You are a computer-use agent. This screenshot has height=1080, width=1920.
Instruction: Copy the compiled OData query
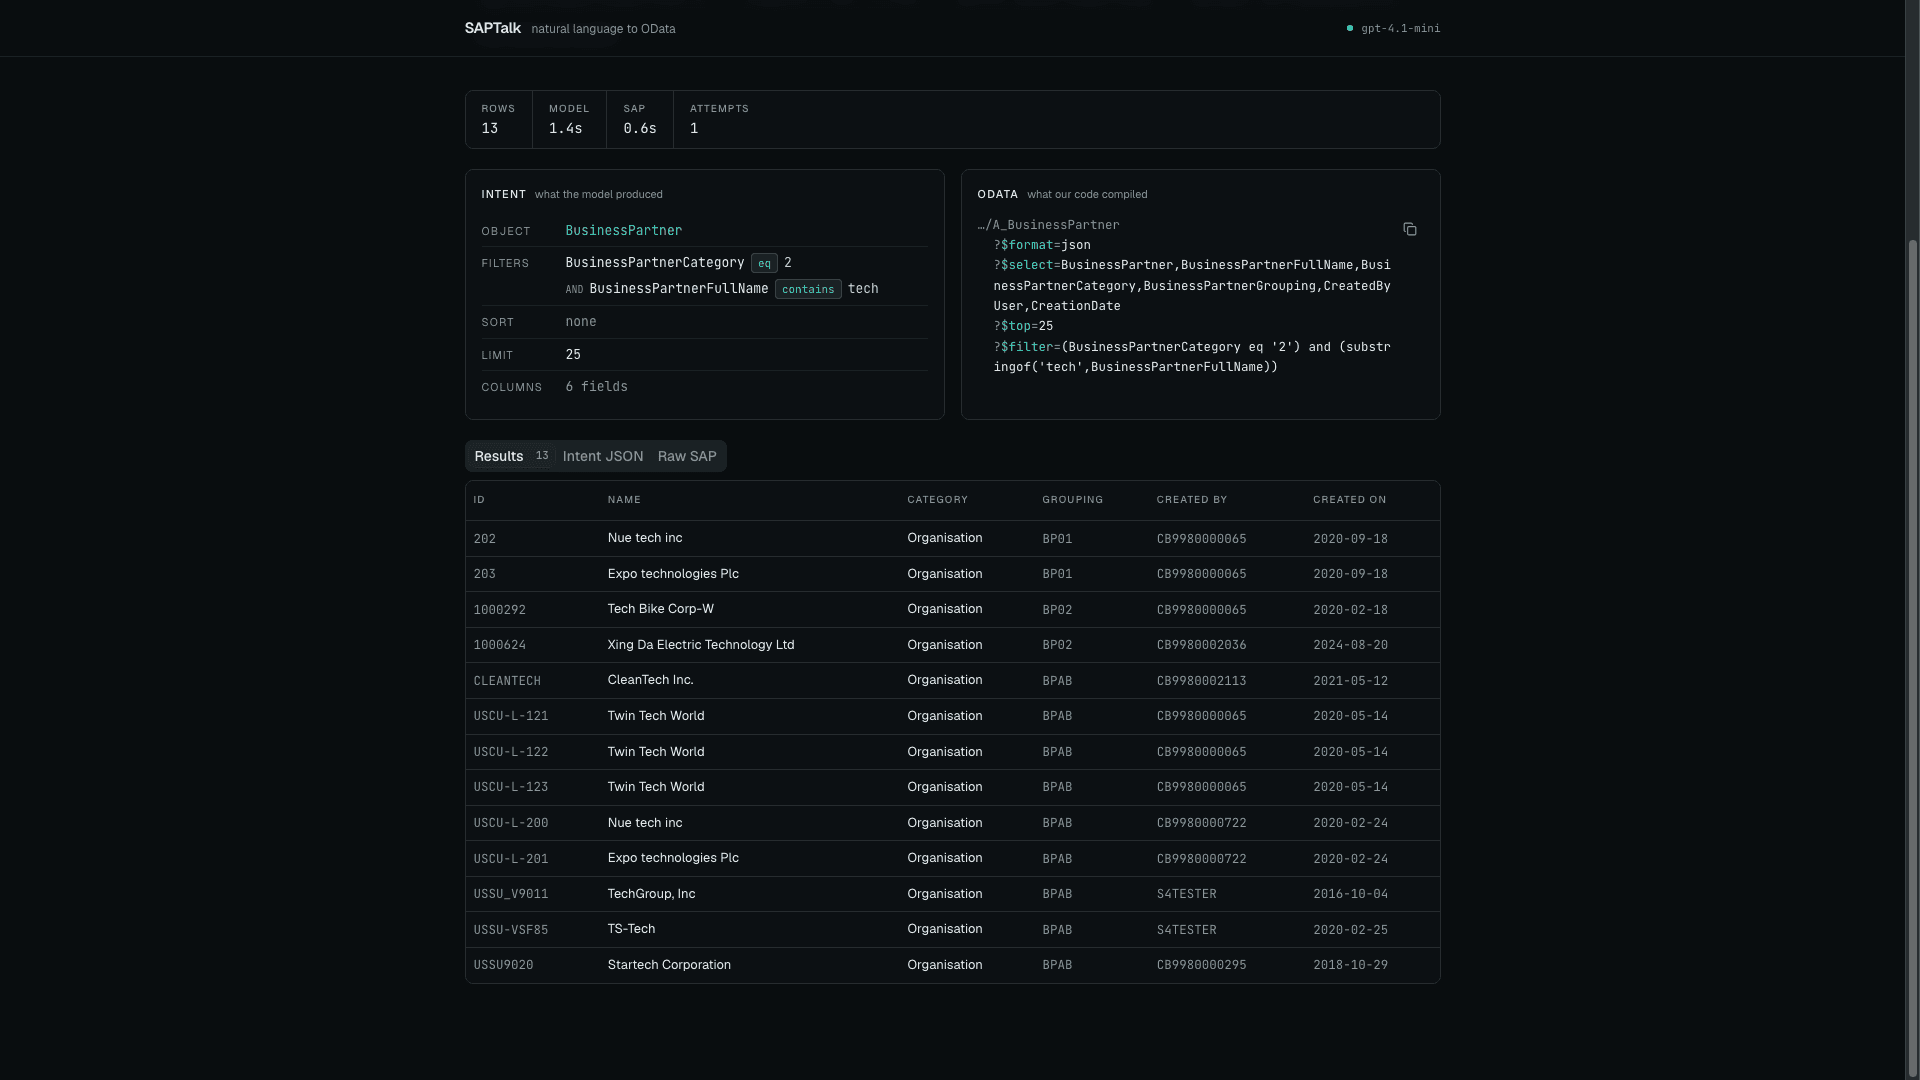[1409, 229]
